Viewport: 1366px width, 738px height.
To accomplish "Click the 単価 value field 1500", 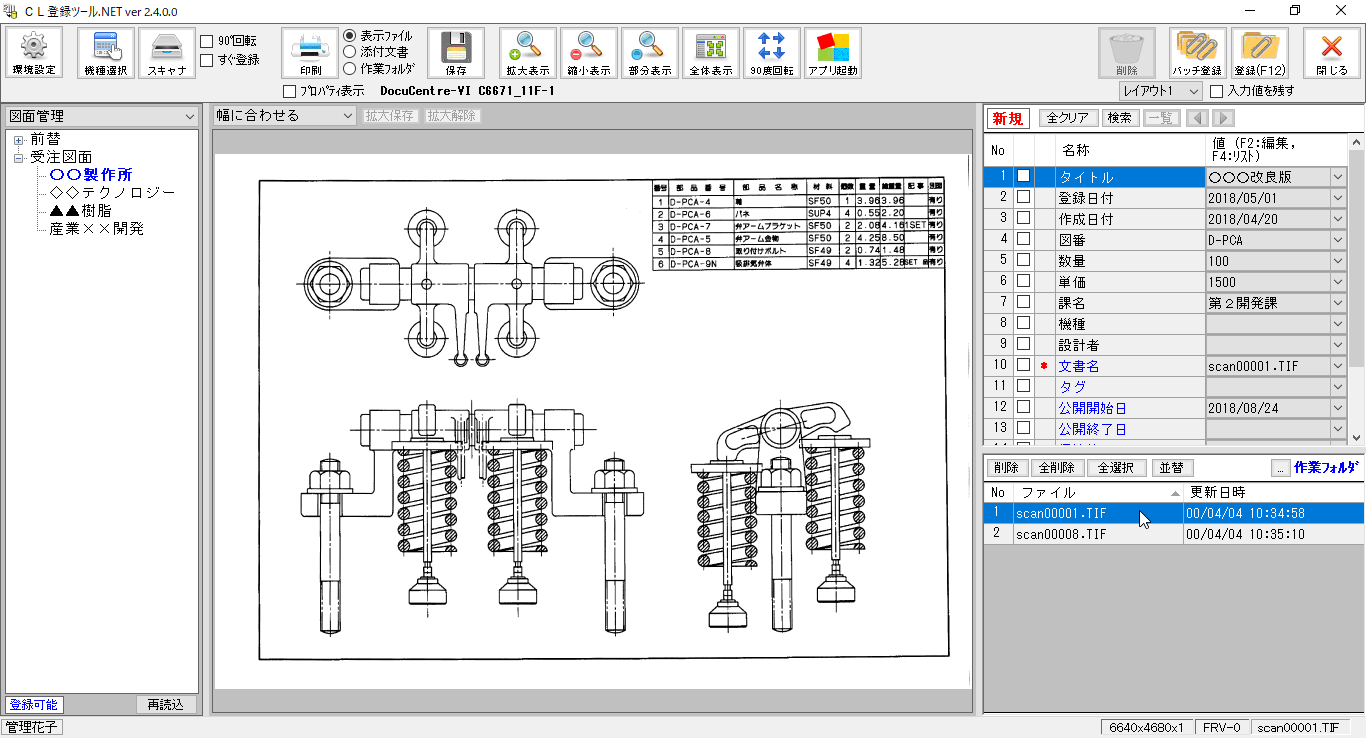I will [1268, 281].
